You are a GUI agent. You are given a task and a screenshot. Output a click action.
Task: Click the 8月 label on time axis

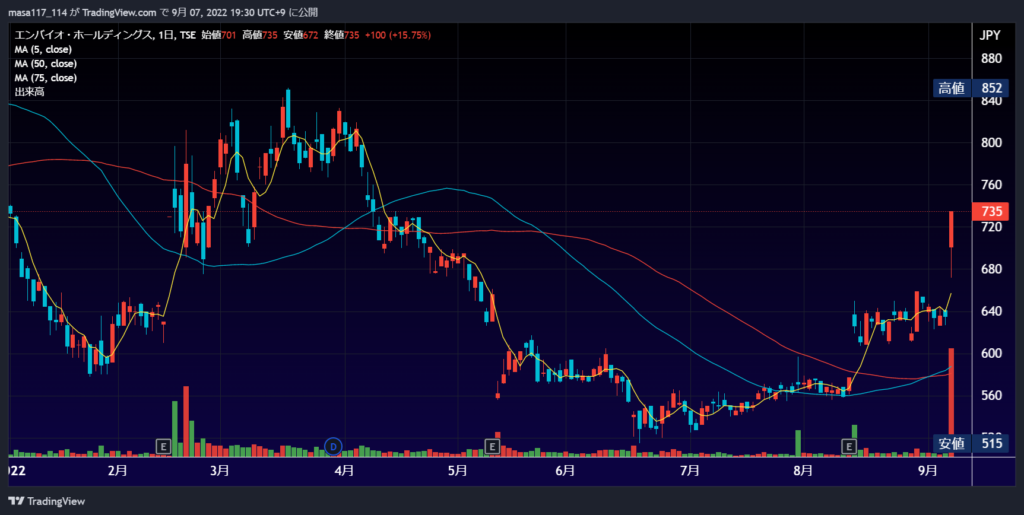pos(804,470)
